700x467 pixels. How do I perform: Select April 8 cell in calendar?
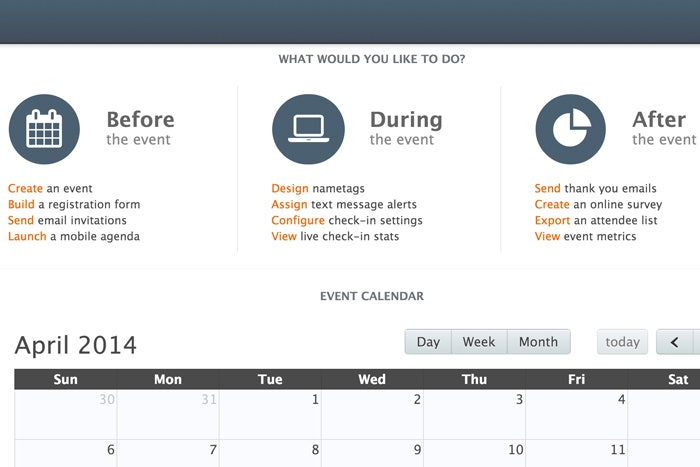[x=270, y=453]
